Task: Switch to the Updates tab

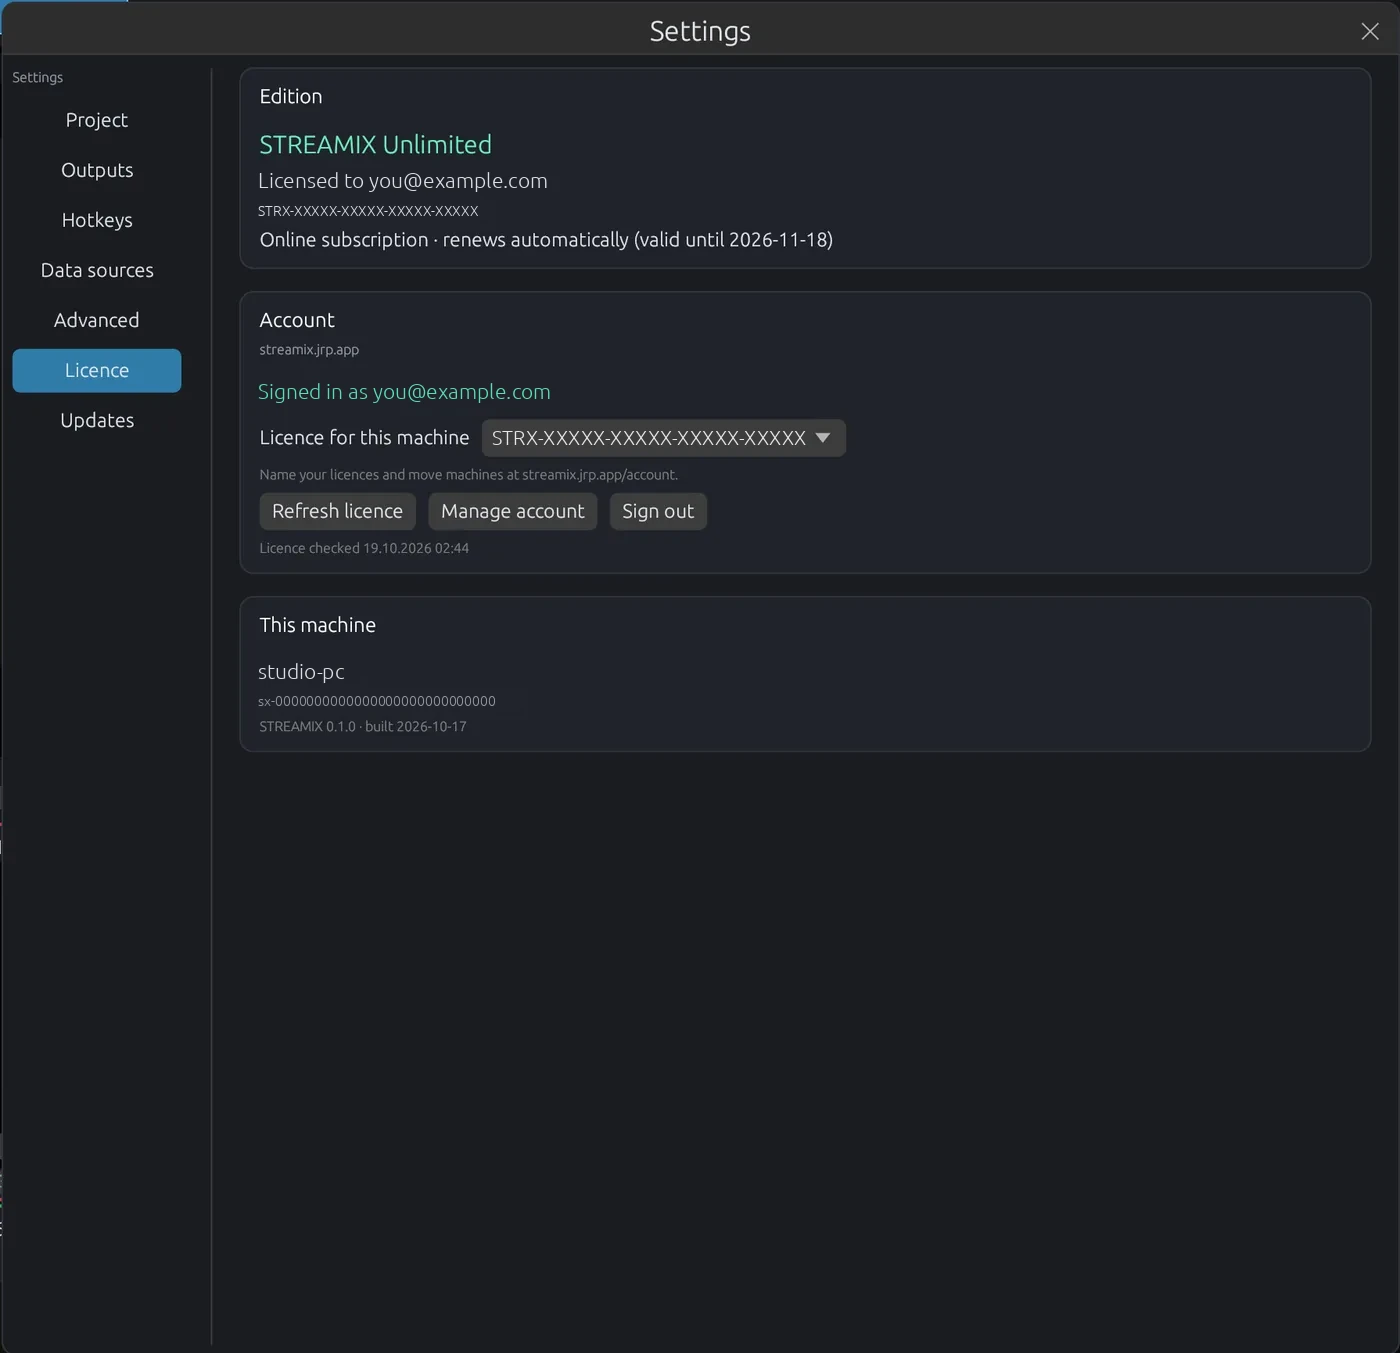Action: click(97, 420)
